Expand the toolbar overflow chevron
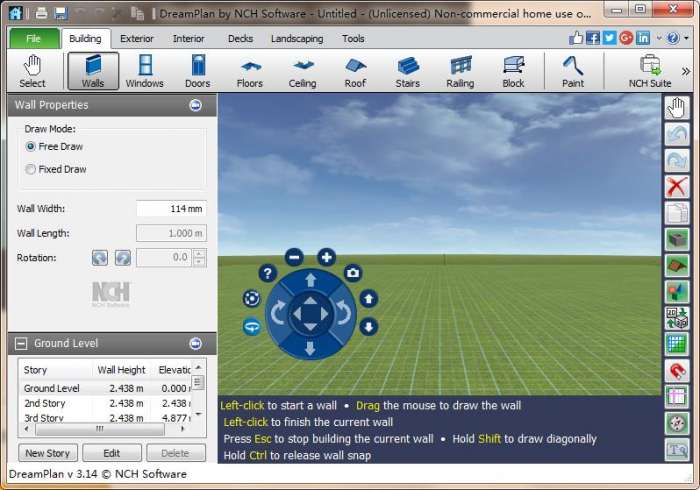 (686, 71)
